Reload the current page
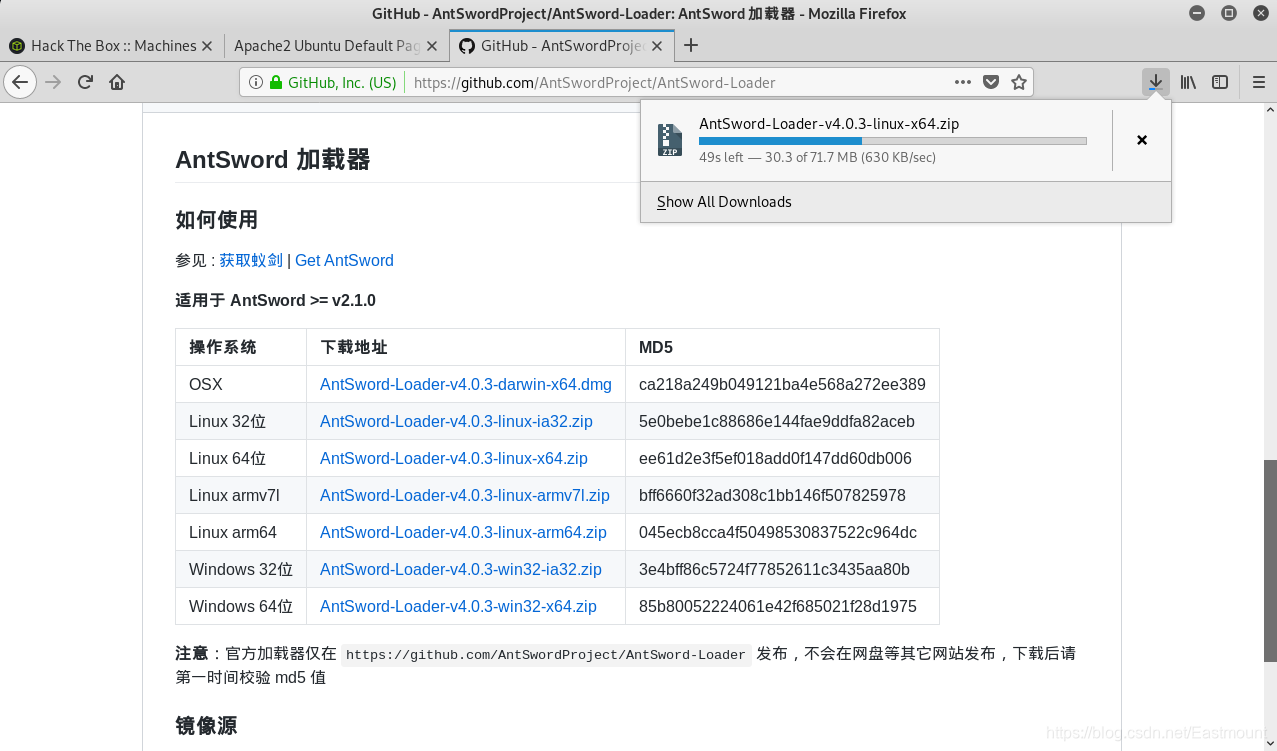1277x751 pixels. pyautogui.click(x=86, y=82)
